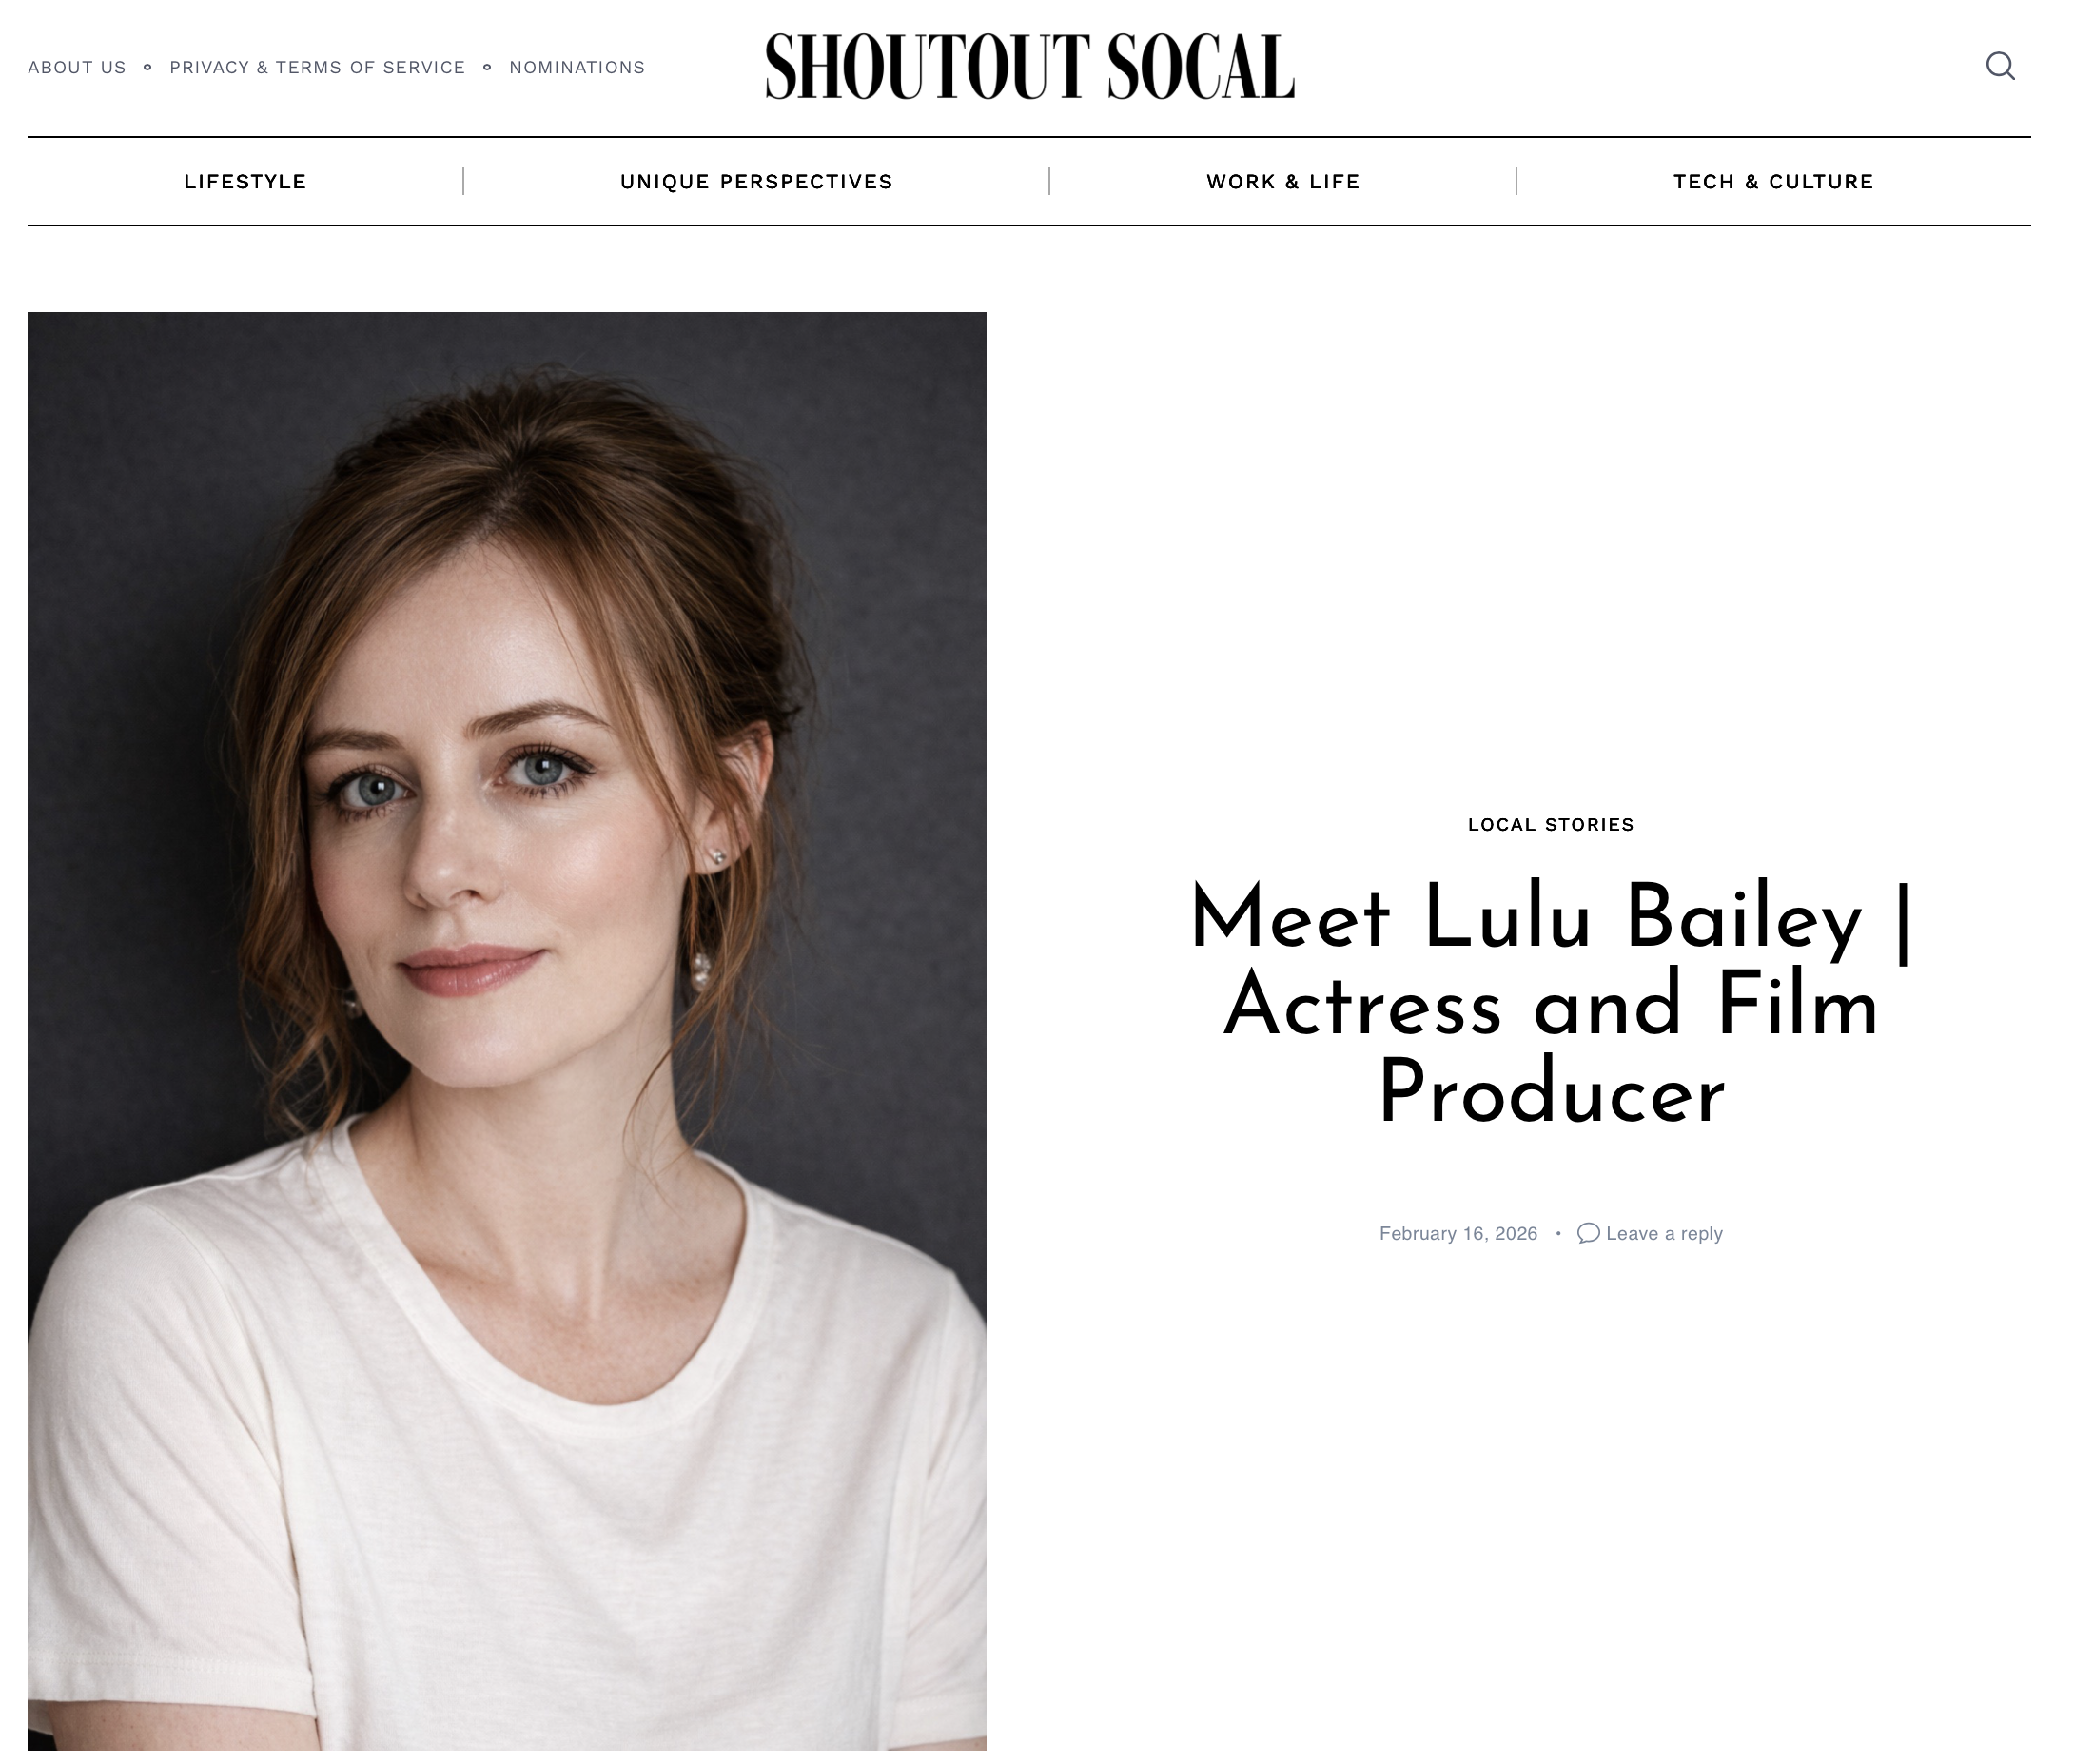Viewport: 2074px width, 1764px height.
Task: Click the Leave a reply link
Action: click(1664, 1233)
